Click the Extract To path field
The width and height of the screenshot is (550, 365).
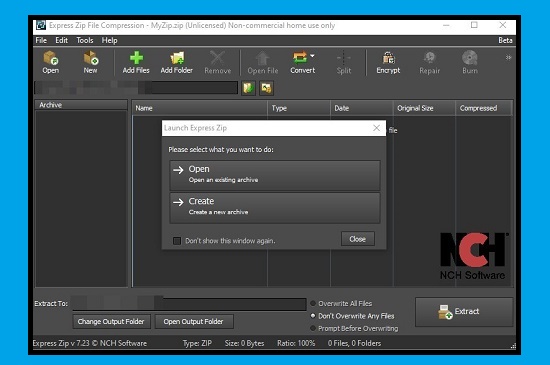(x=189, y=304)
